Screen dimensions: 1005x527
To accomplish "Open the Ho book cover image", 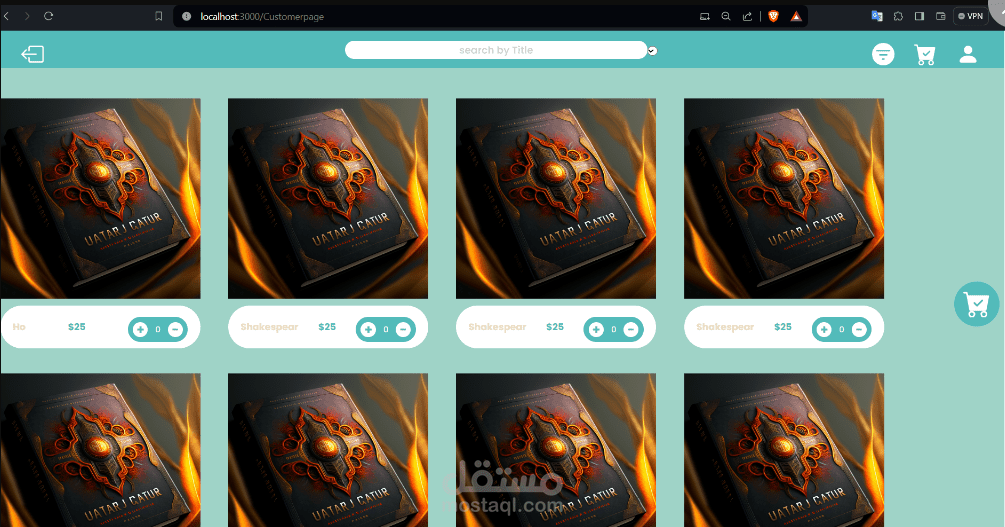I will (101, 199).
